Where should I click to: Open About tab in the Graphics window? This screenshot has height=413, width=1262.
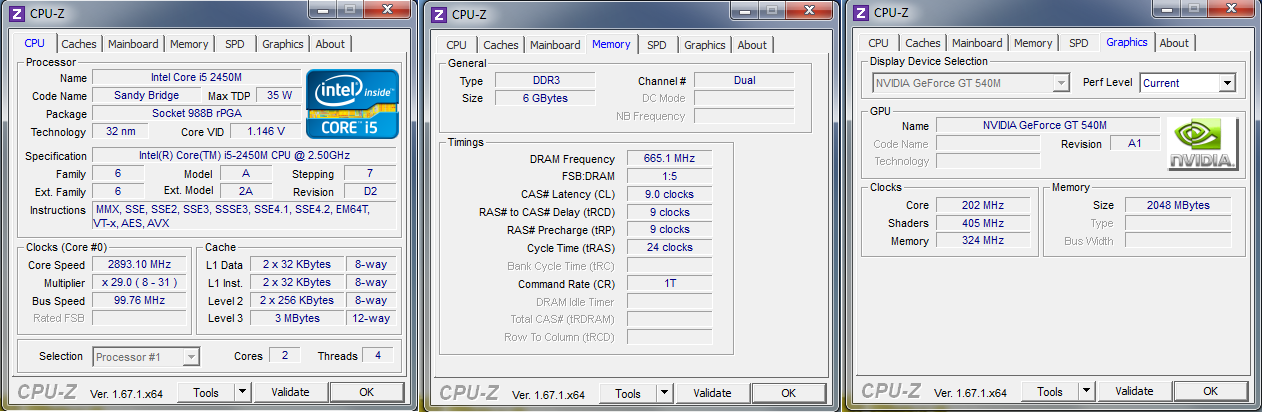[x=1174, y=43]
